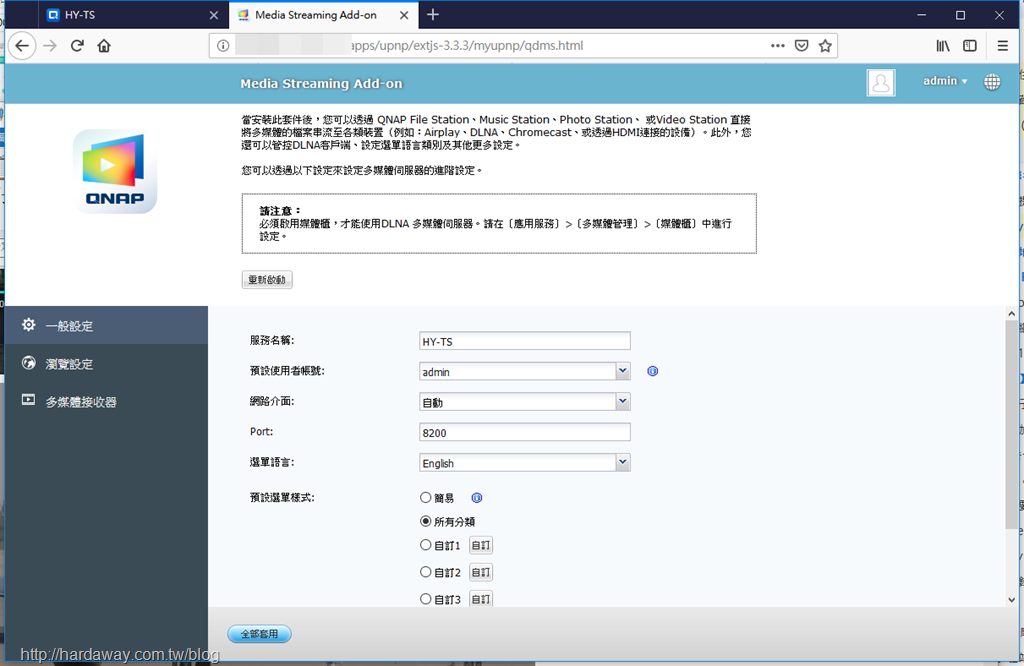The image size is (1024, 666).
Task: Choose the 自訂1 radio option
Action: click(426, 545)
